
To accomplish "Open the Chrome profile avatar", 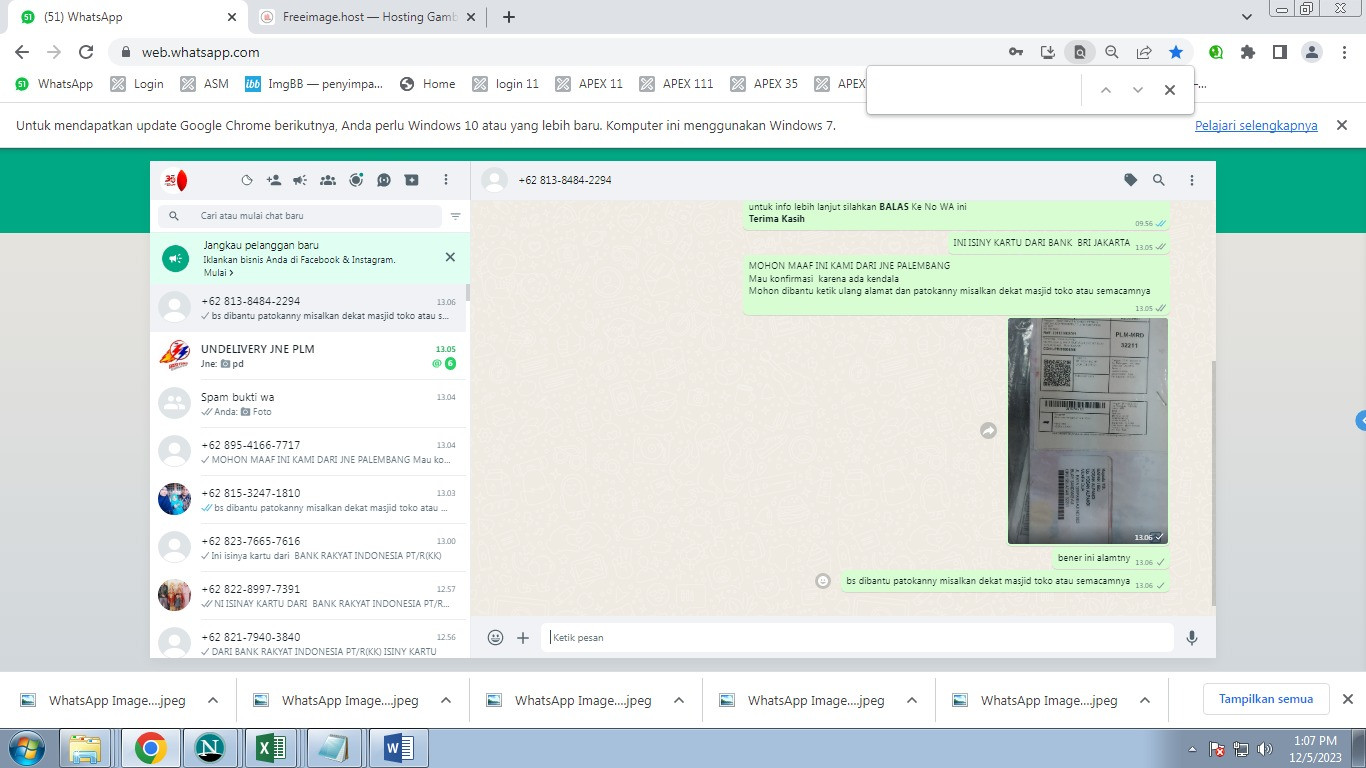I will tap(1312, 52).
